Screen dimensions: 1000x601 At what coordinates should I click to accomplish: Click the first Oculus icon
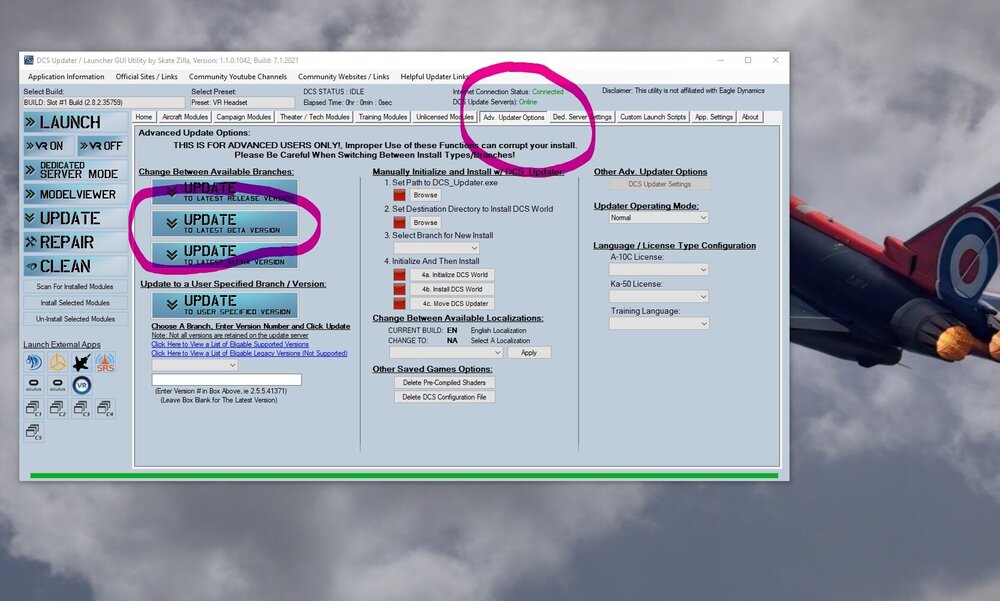point(34,385)
